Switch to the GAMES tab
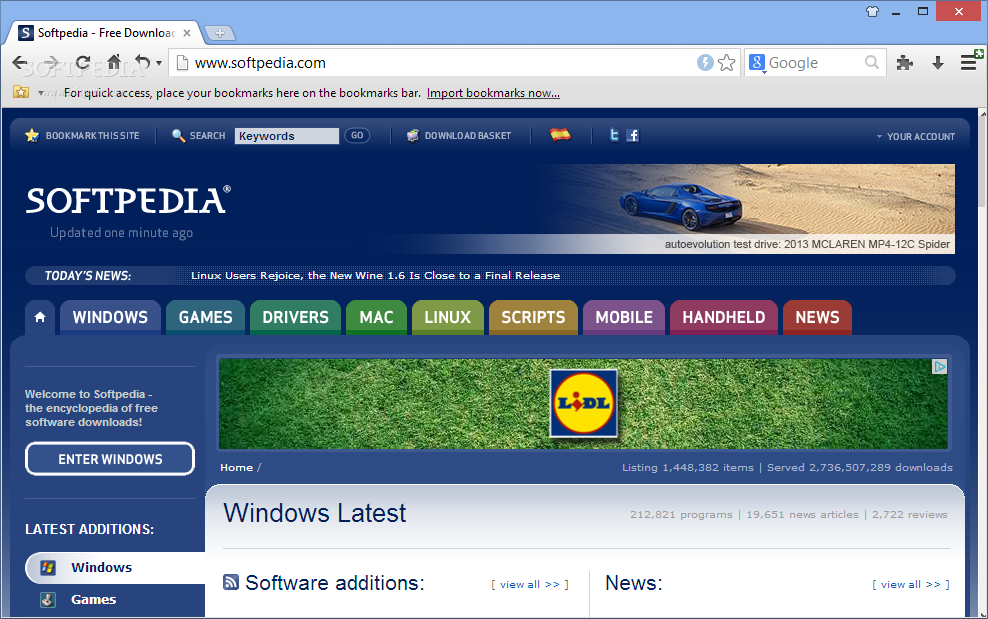Screen dimensions: 988x619 (x=205, y=317)
